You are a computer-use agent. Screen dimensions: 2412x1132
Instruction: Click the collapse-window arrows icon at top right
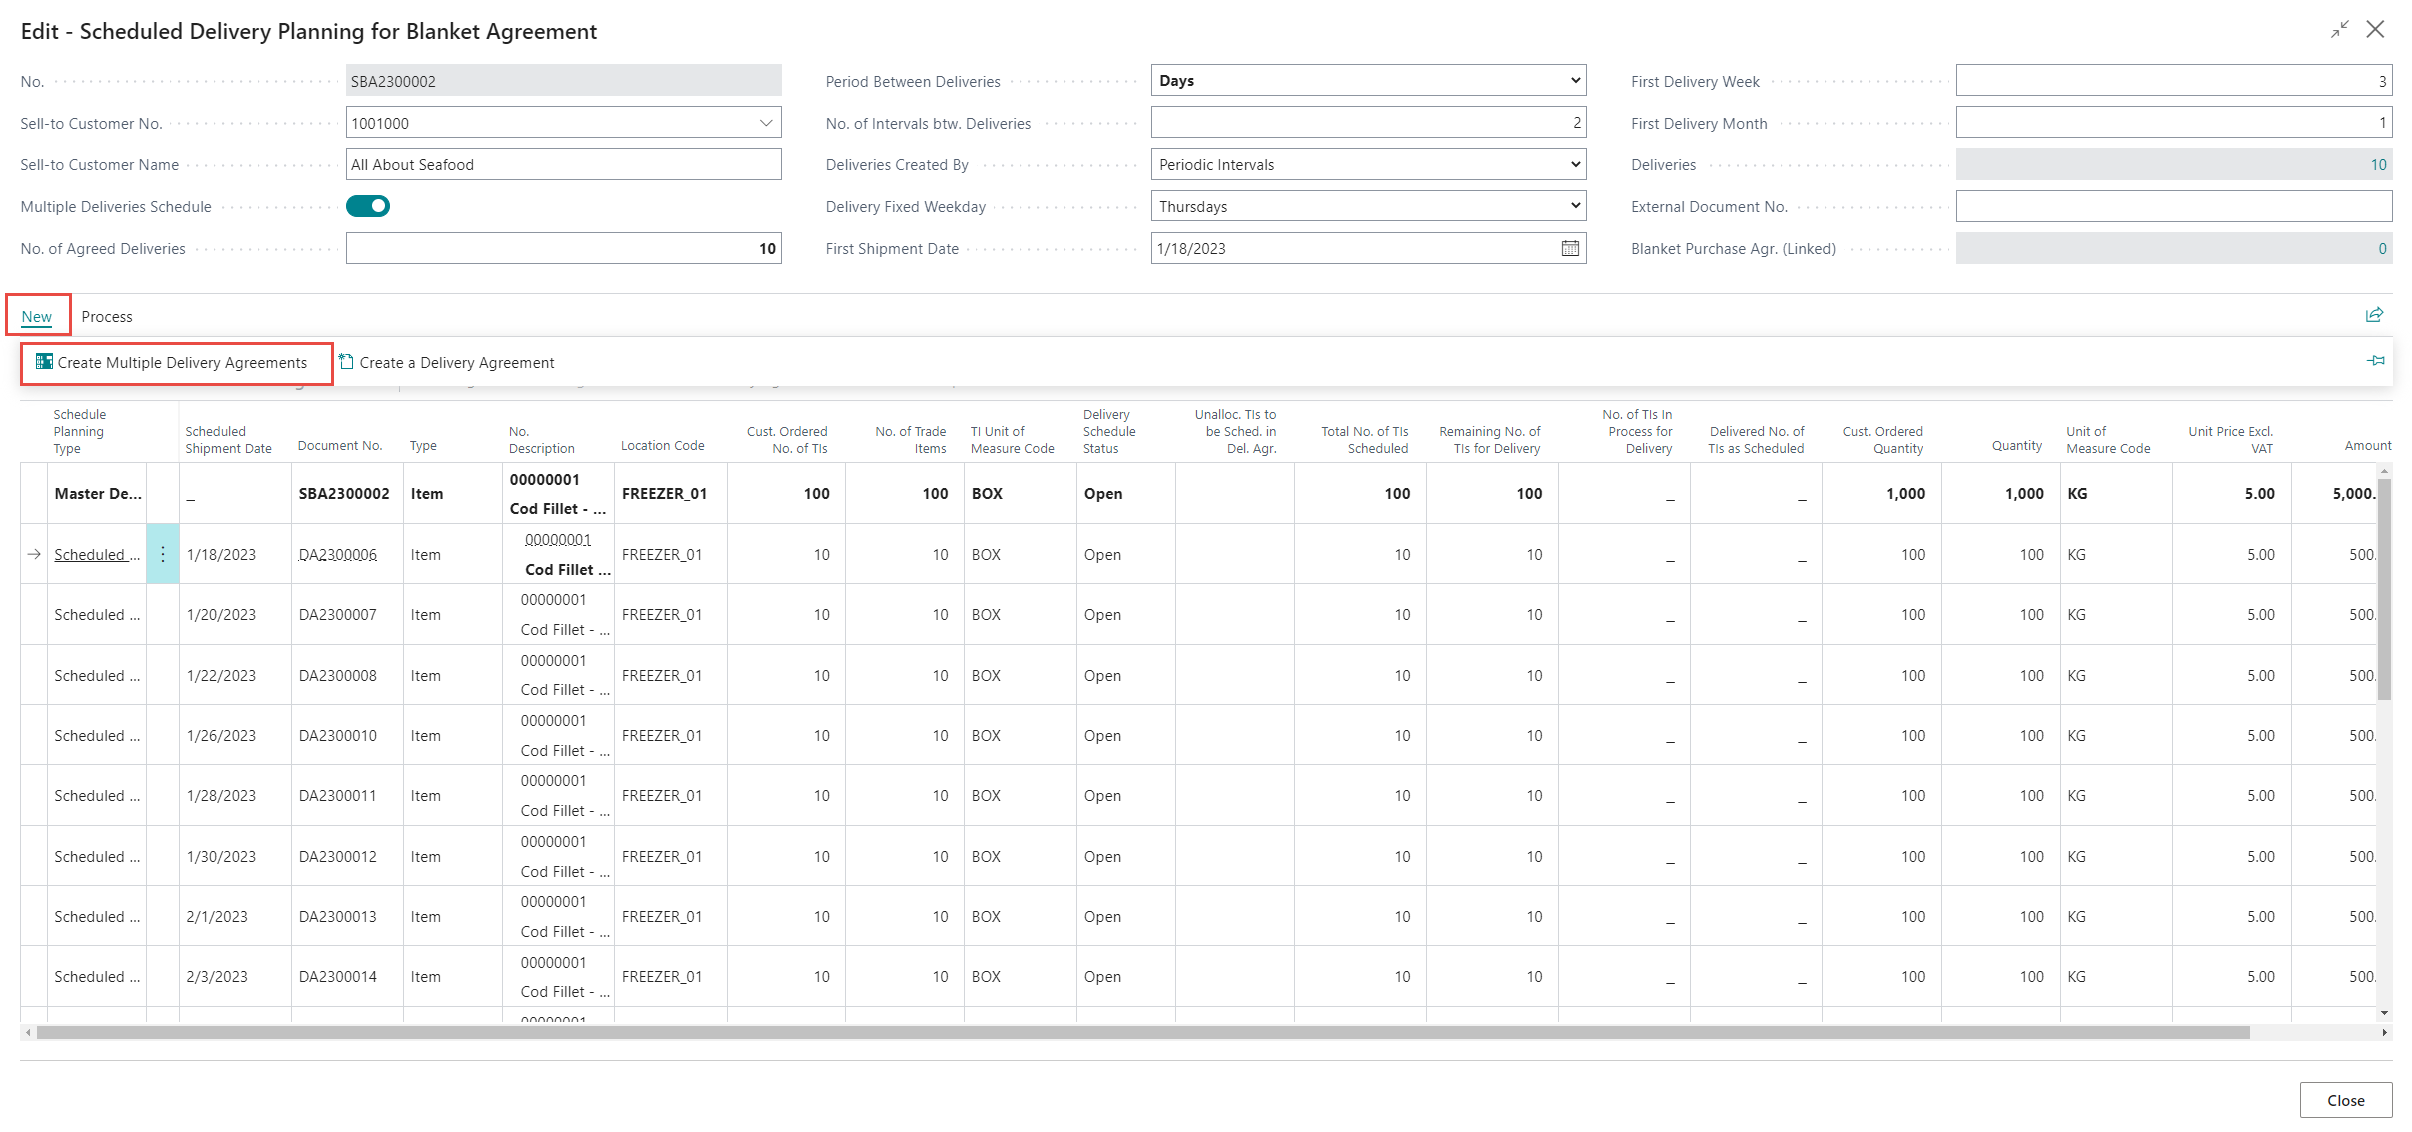2339,30
